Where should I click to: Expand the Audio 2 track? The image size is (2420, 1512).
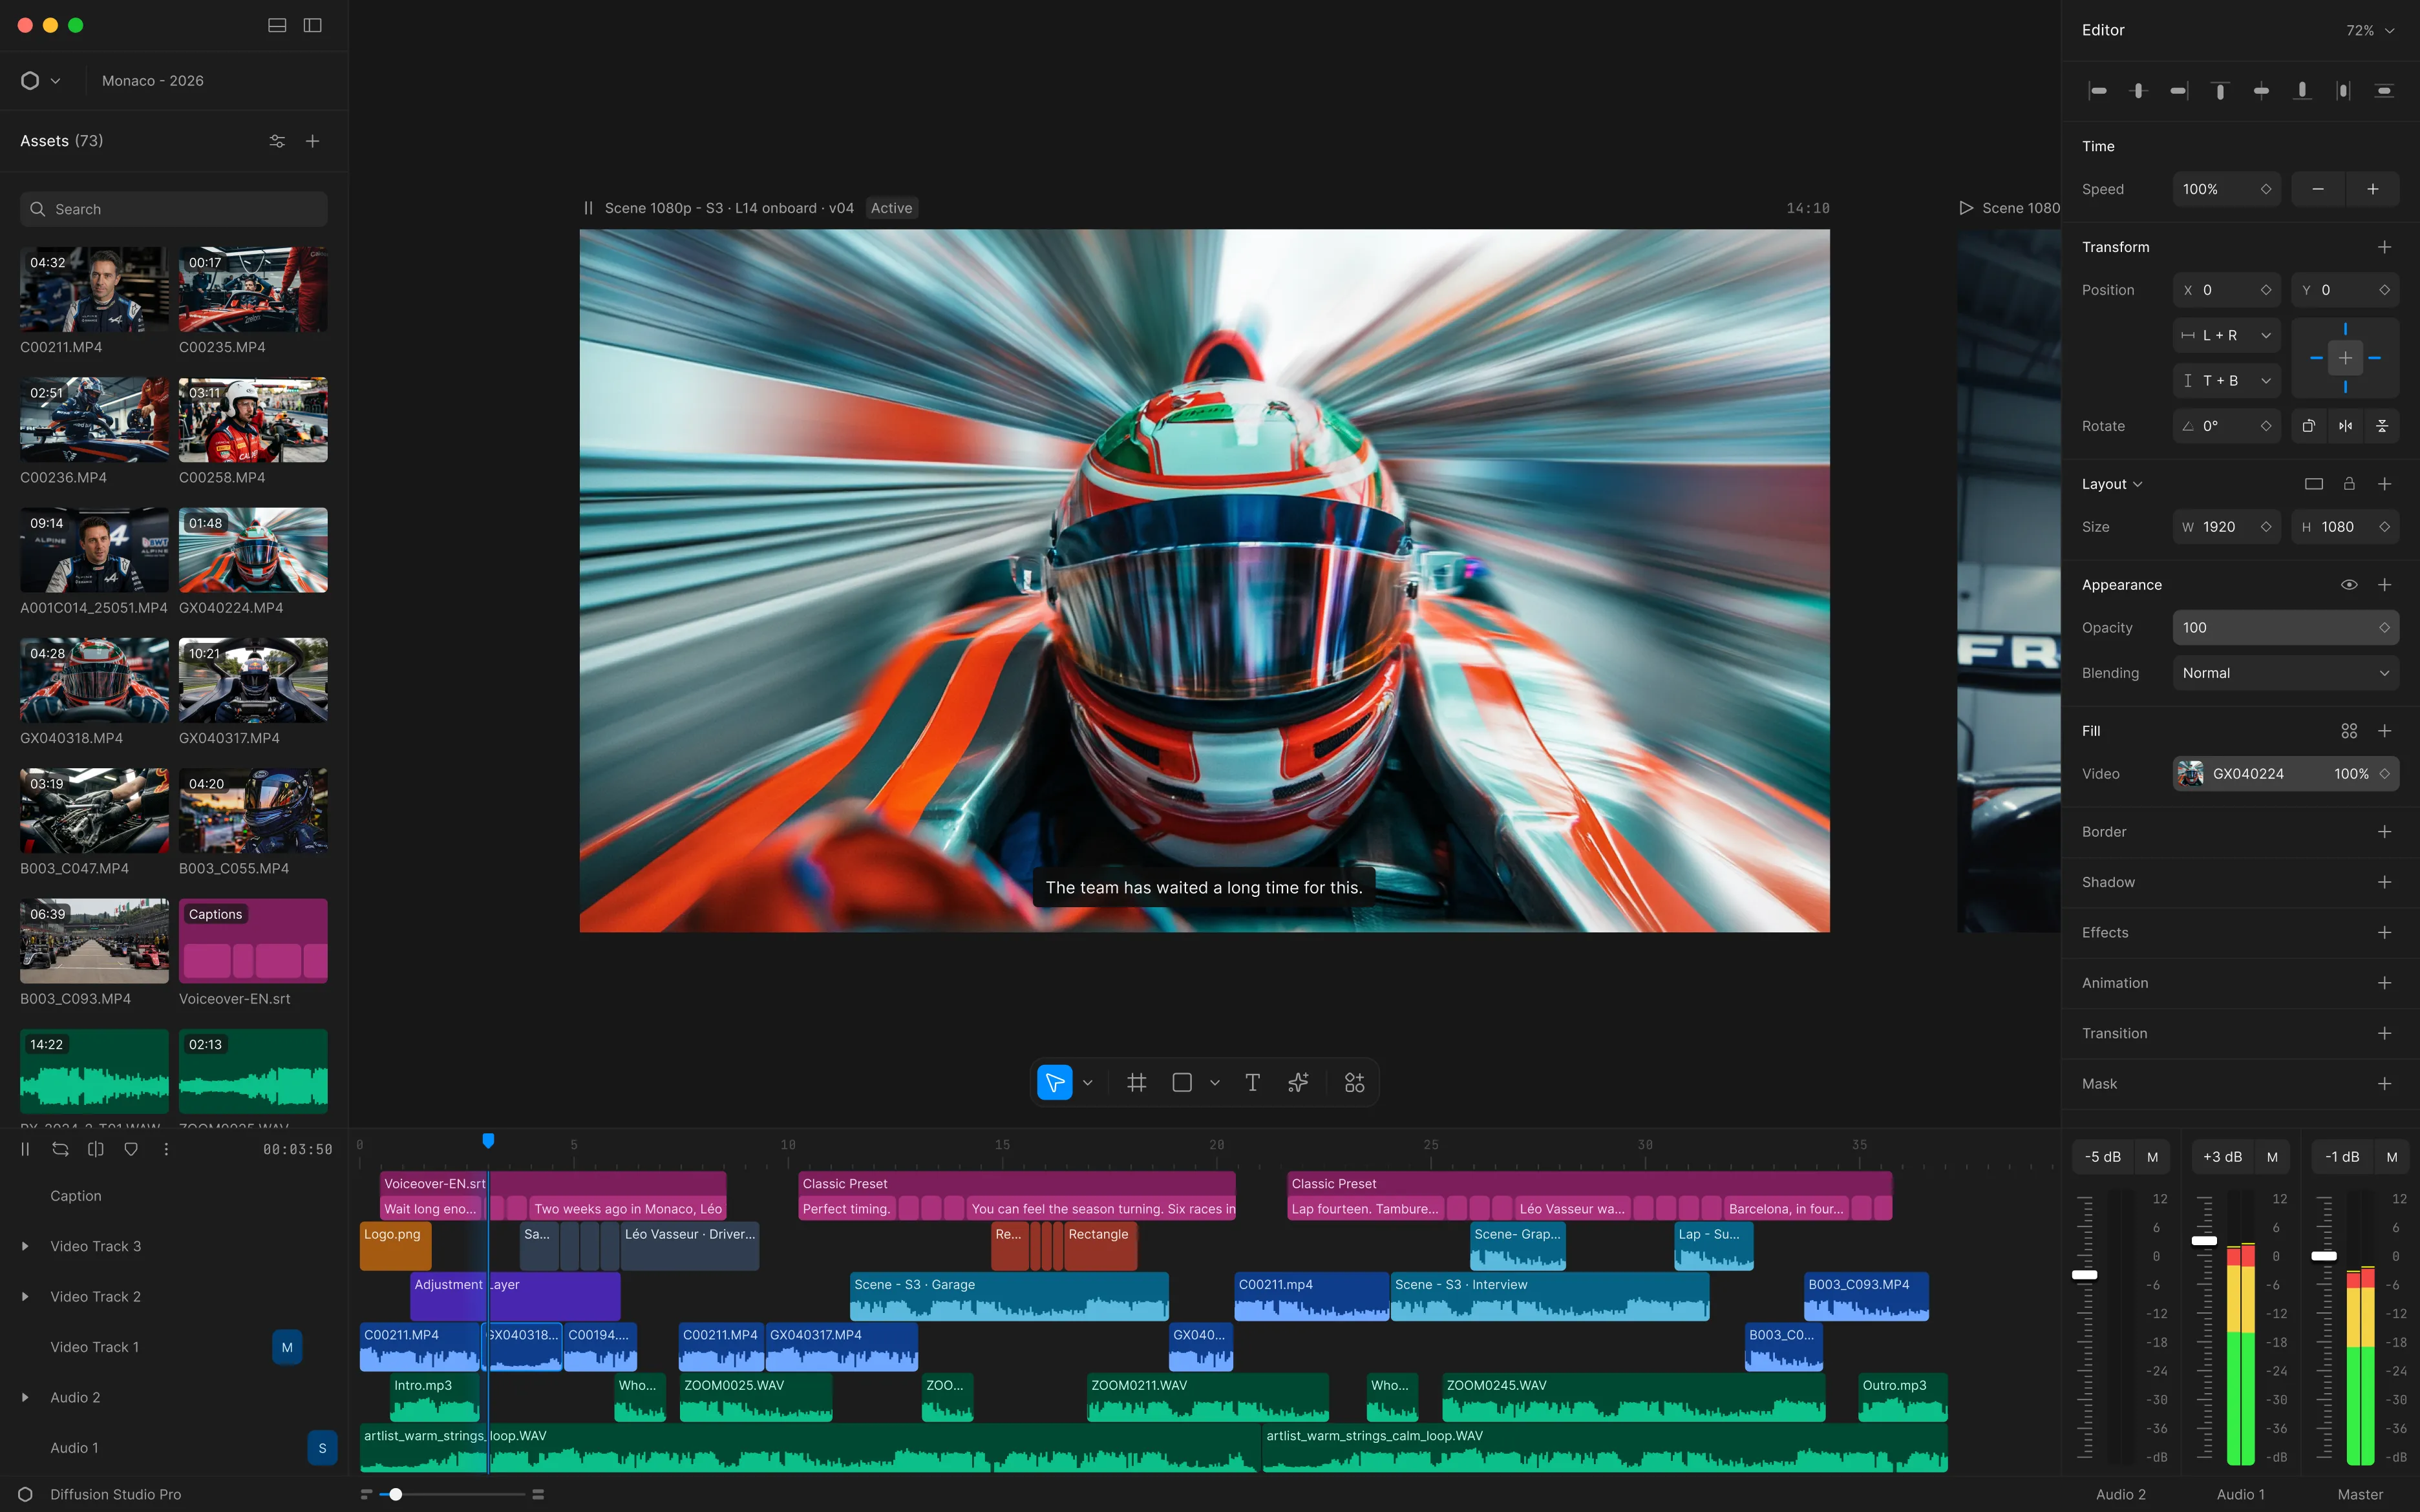tap(25, 1397)
